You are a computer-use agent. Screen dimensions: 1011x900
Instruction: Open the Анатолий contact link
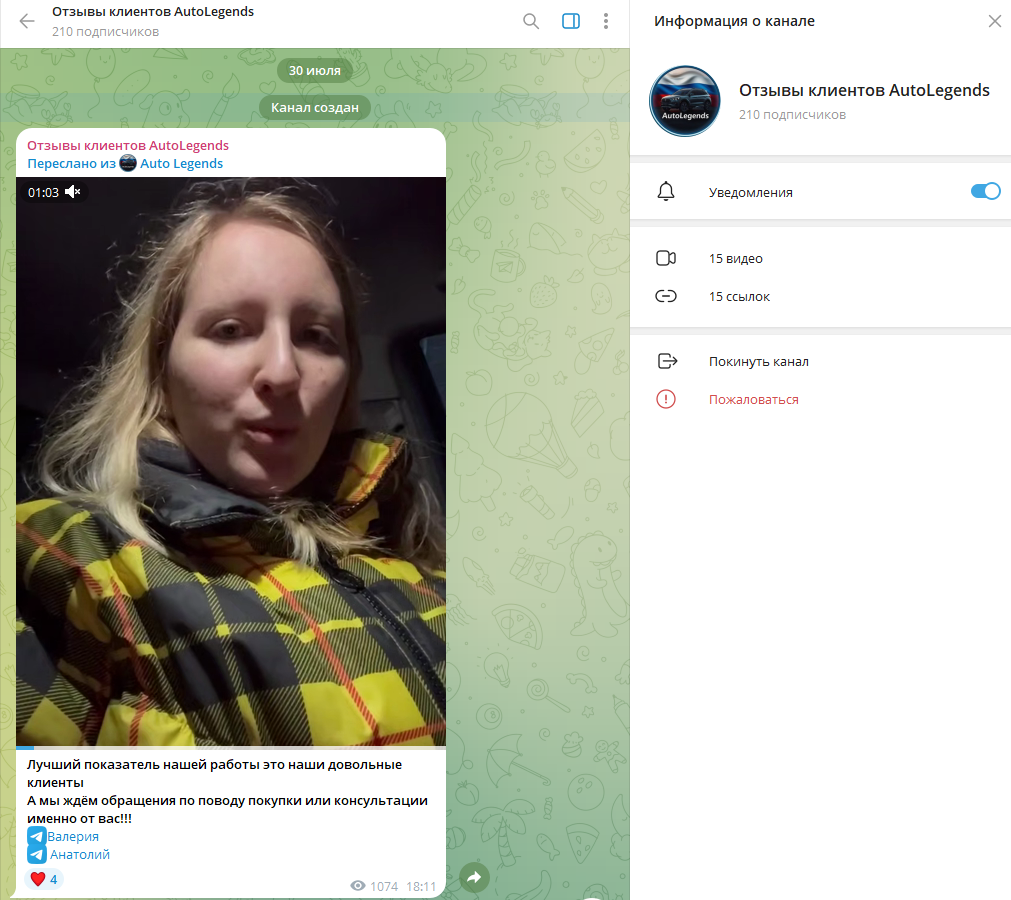(80, 854)
